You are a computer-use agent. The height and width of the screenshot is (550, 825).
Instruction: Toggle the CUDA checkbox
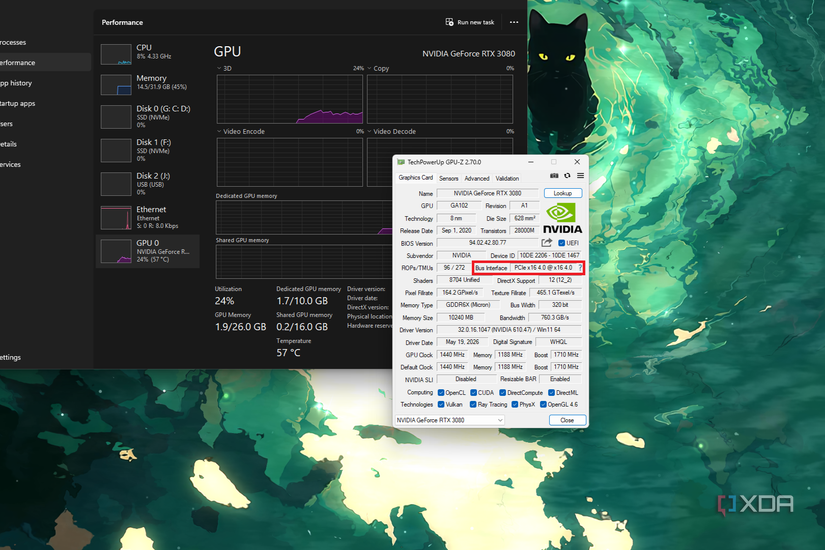tap(474, 393)
